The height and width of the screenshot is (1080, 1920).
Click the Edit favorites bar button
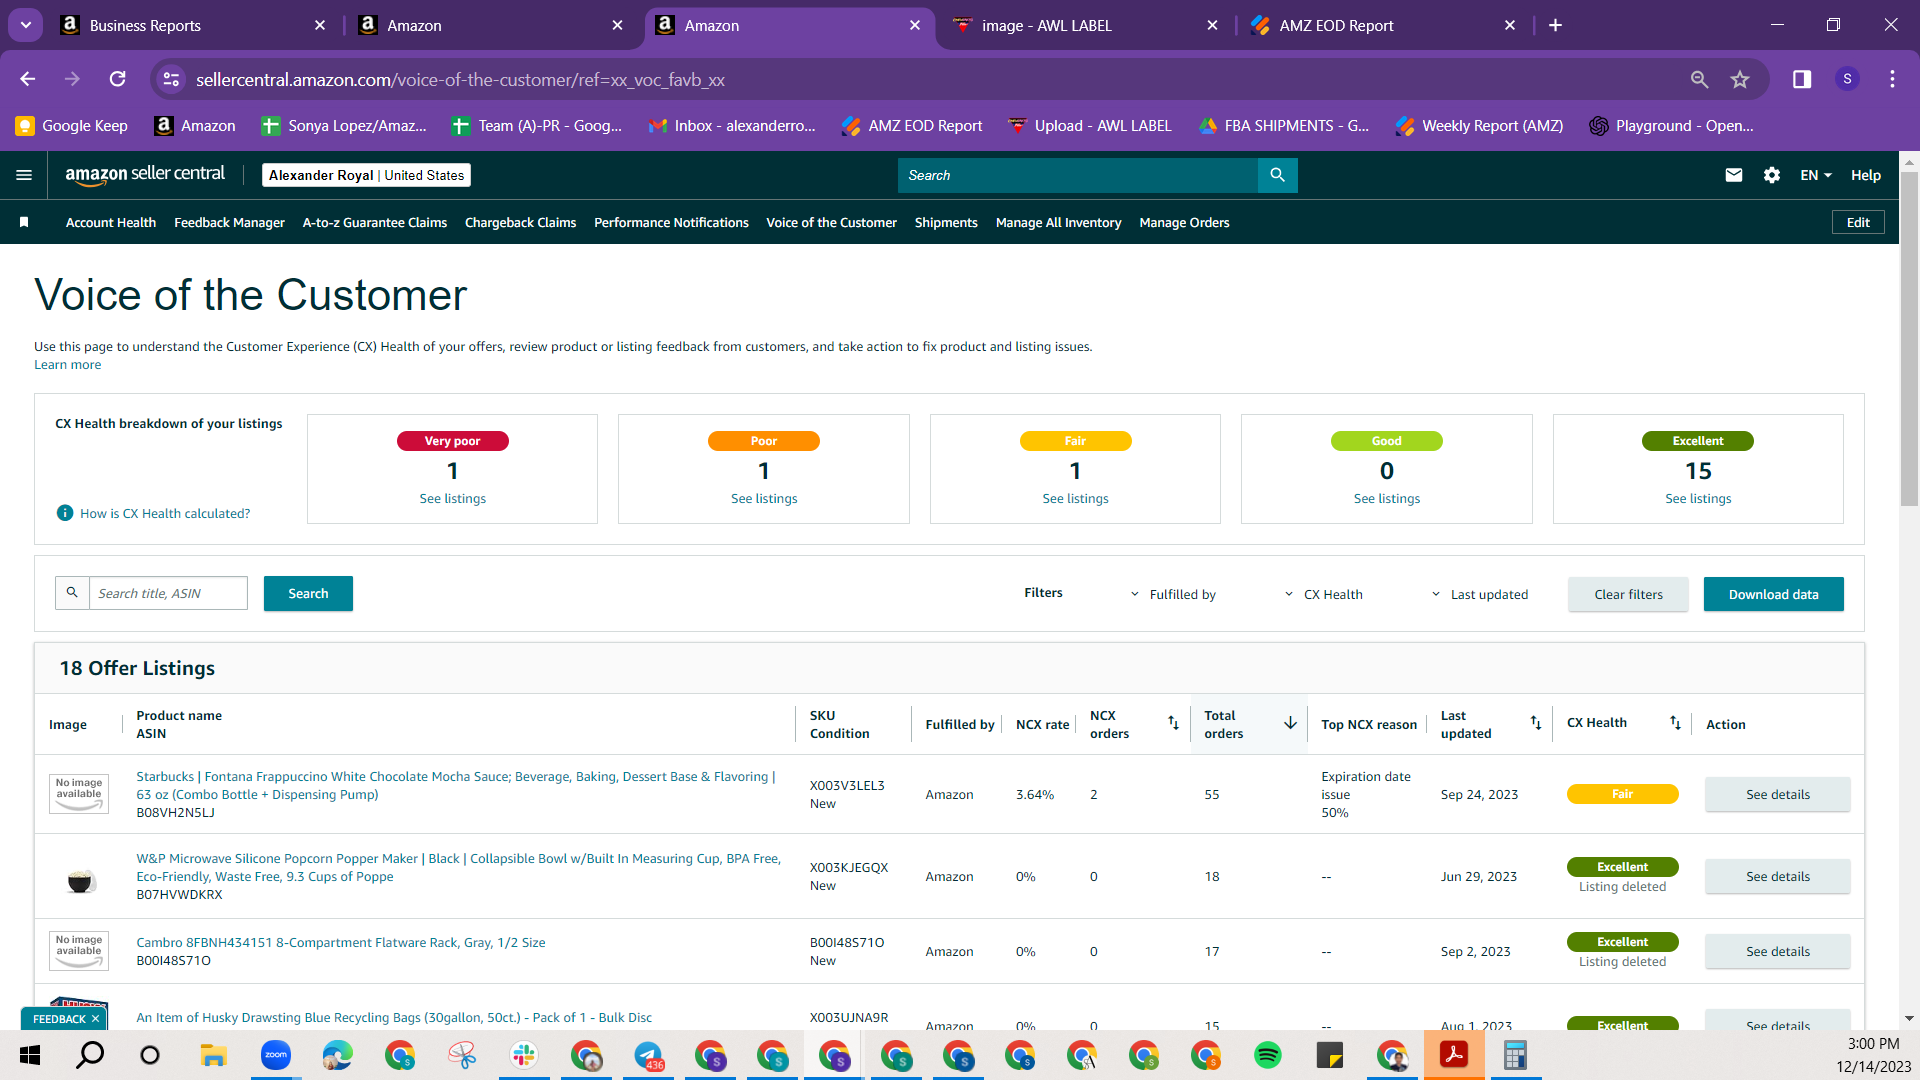point(1858,222)
